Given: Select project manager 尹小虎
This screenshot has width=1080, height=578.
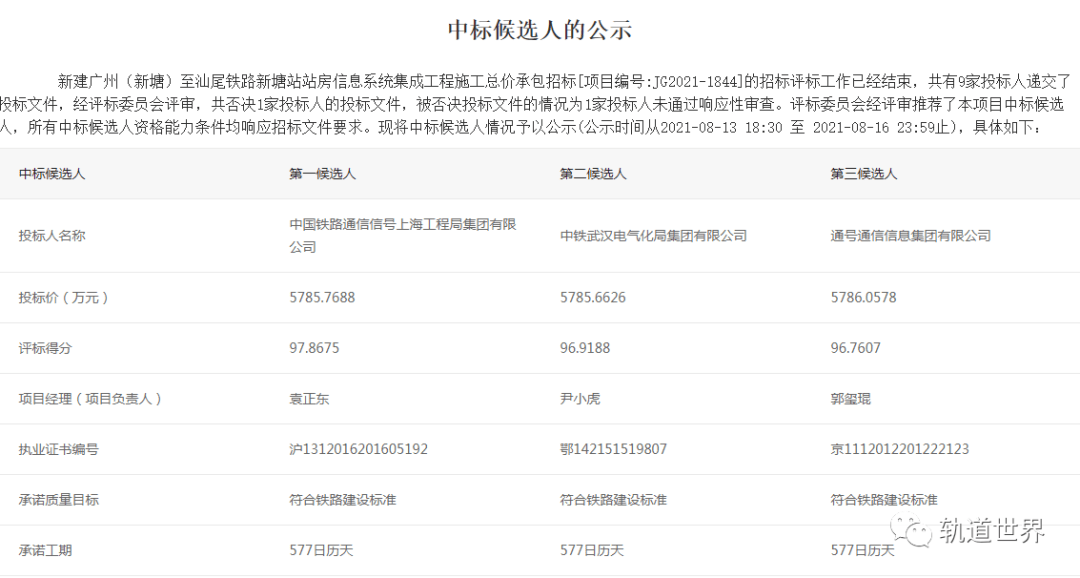Looking at the screenshot, I should (x=580, y=399).
